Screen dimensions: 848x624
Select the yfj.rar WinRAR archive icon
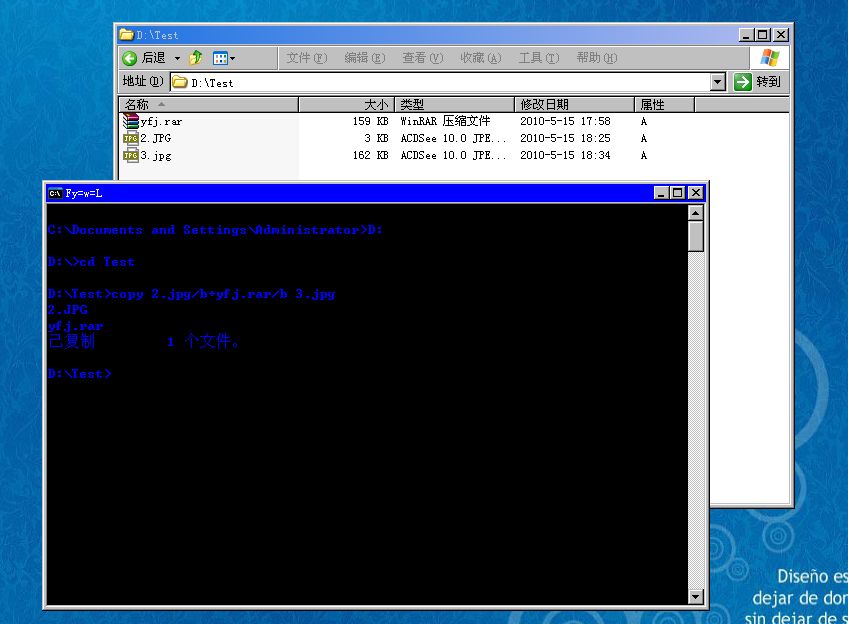pos(131,121)
